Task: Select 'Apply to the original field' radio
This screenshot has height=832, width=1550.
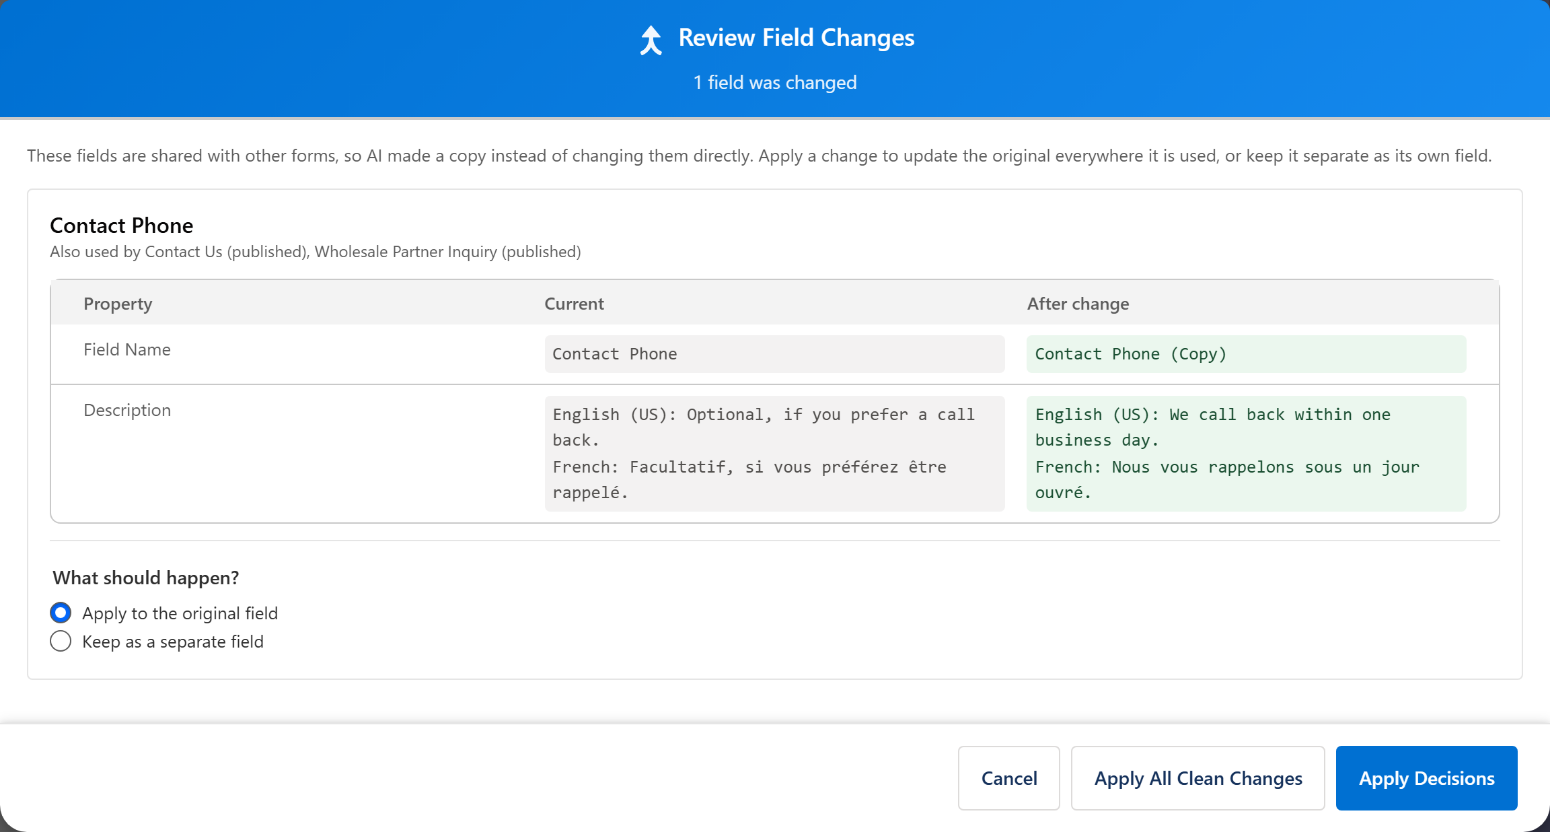Action: 61,613
